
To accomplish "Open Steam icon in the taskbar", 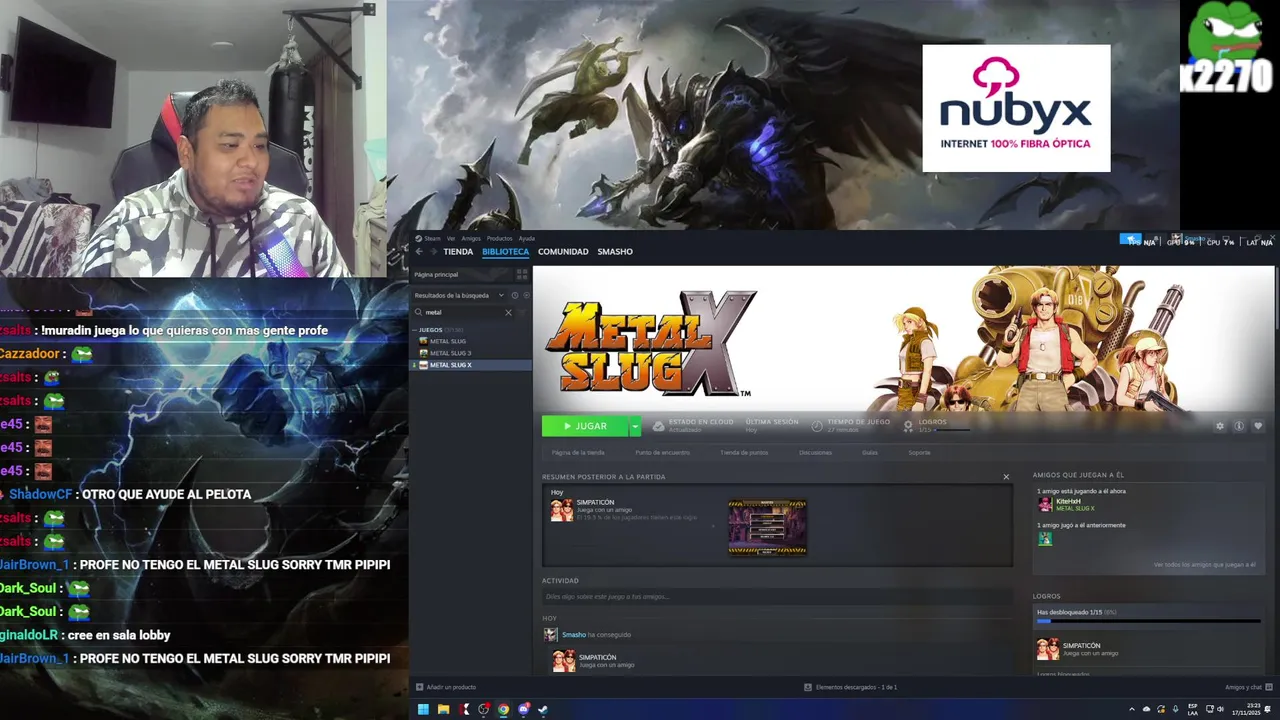I will click(x=543, y=710).
